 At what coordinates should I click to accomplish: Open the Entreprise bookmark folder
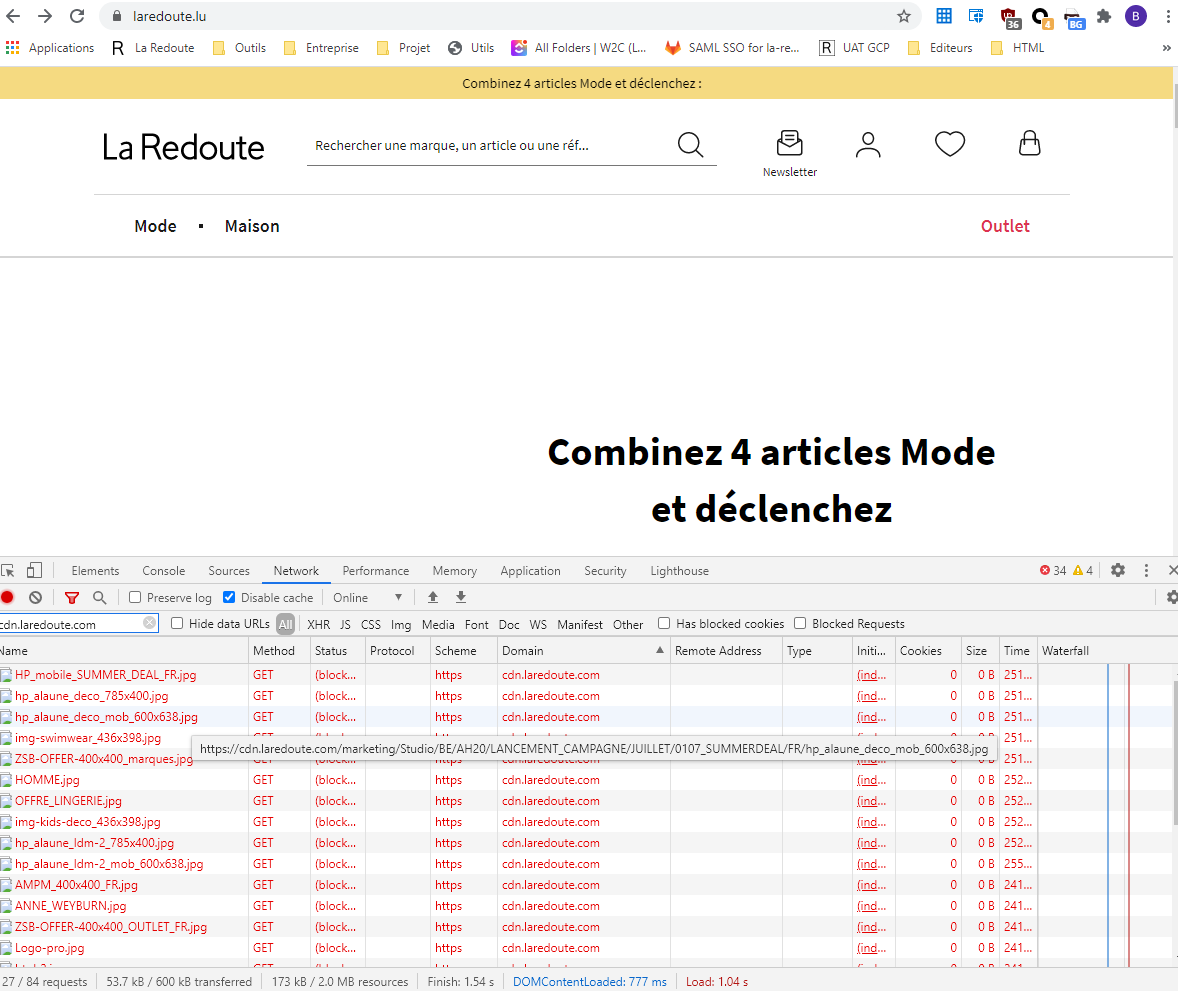click(322, 47)
